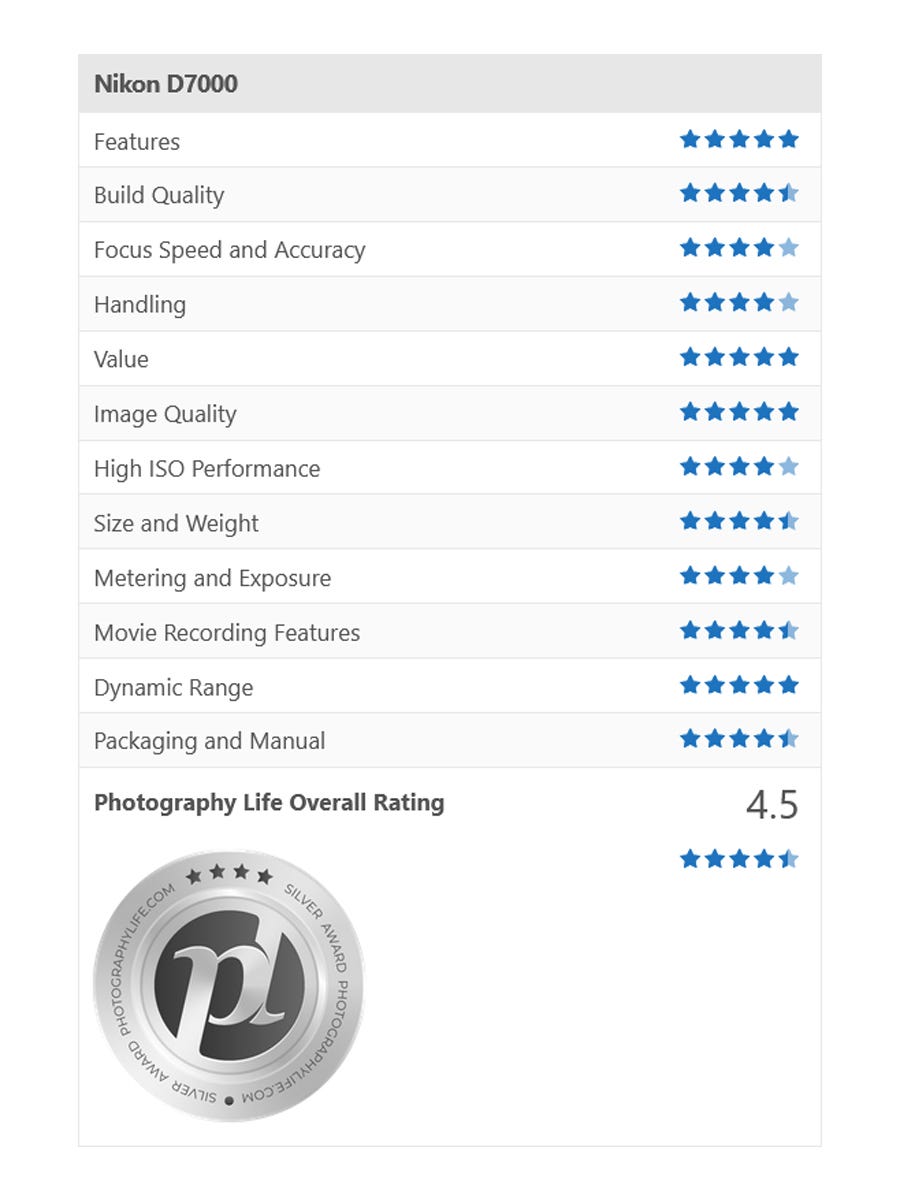Click the Metering and Exposure stars
This screenshot has height=1200, width=900.
[739, 576]
